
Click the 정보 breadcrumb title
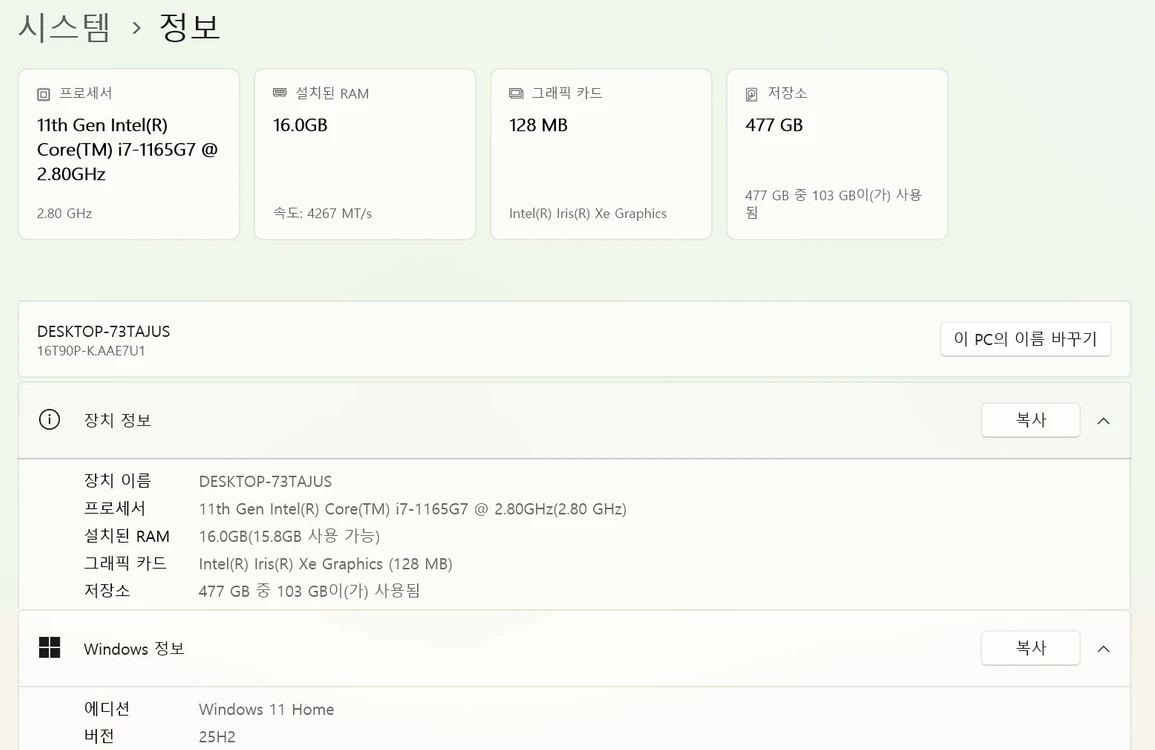point(189,27)
